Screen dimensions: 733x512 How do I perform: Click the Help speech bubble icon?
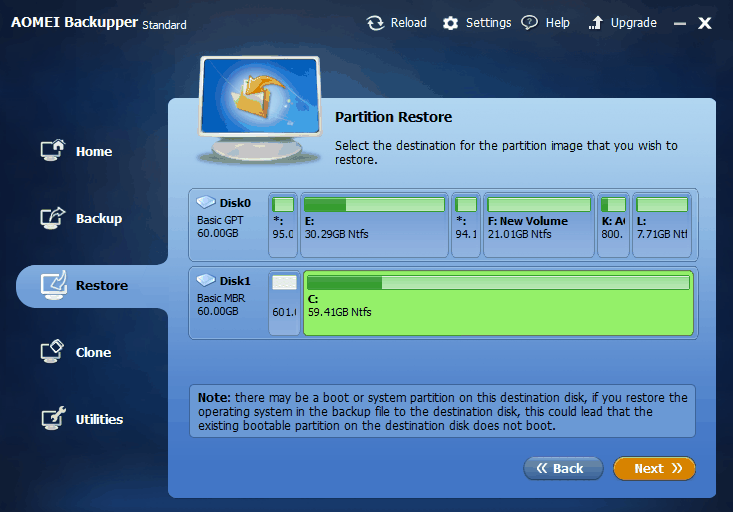(529, 22)
